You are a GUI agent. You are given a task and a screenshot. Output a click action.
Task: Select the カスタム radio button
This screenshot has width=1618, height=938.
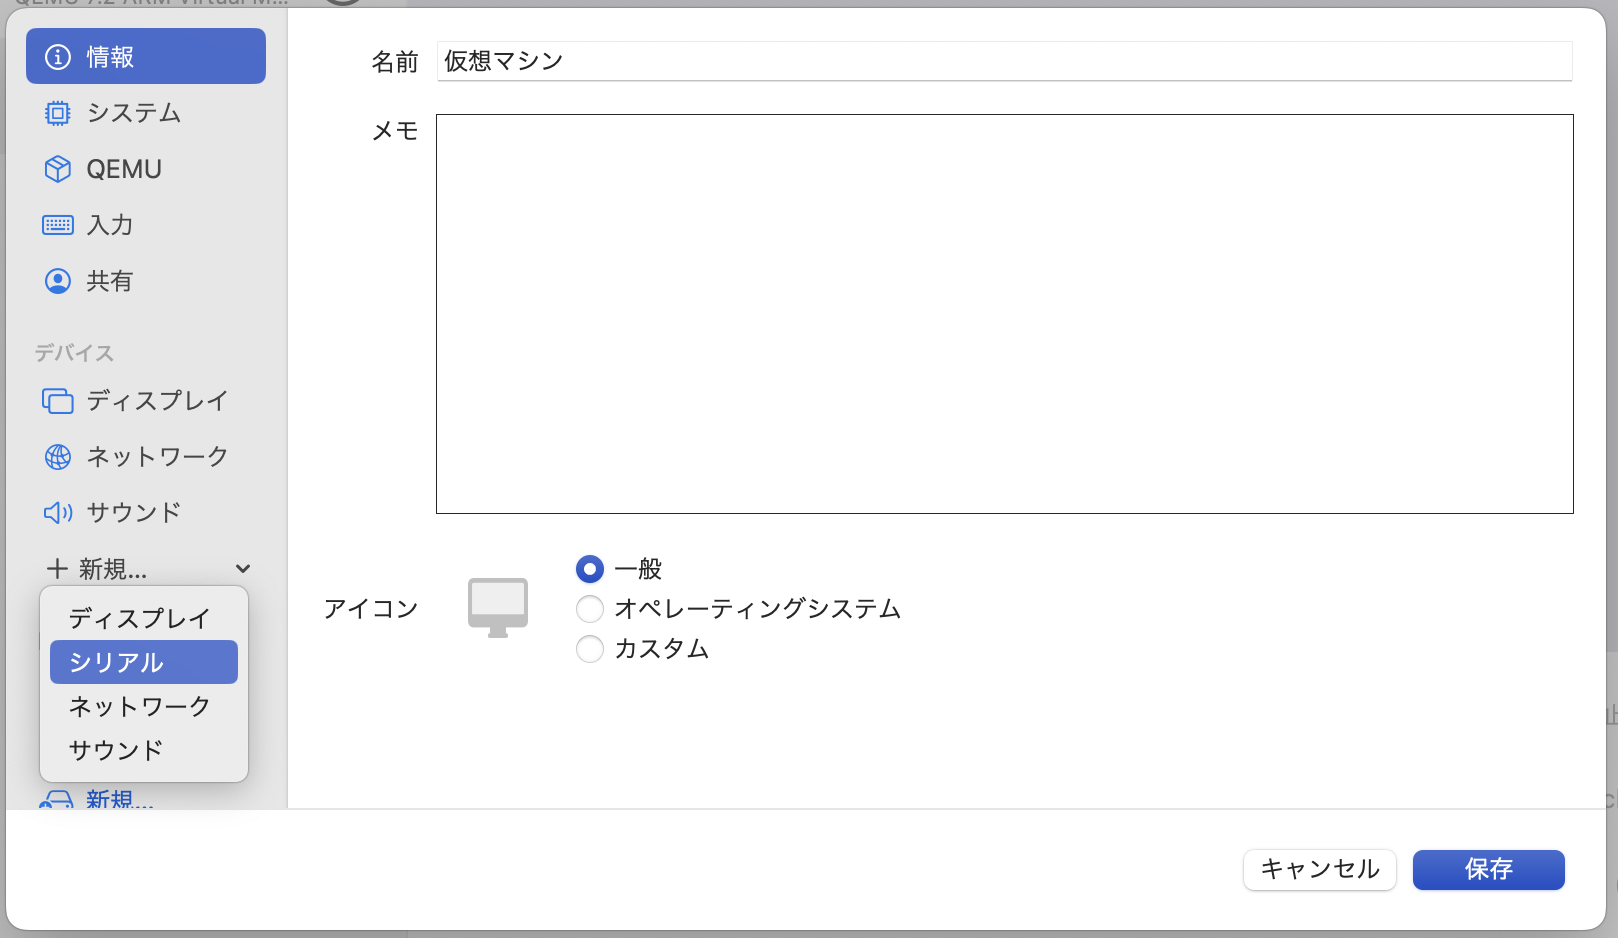pyautogui.click(x=590, y=649)
